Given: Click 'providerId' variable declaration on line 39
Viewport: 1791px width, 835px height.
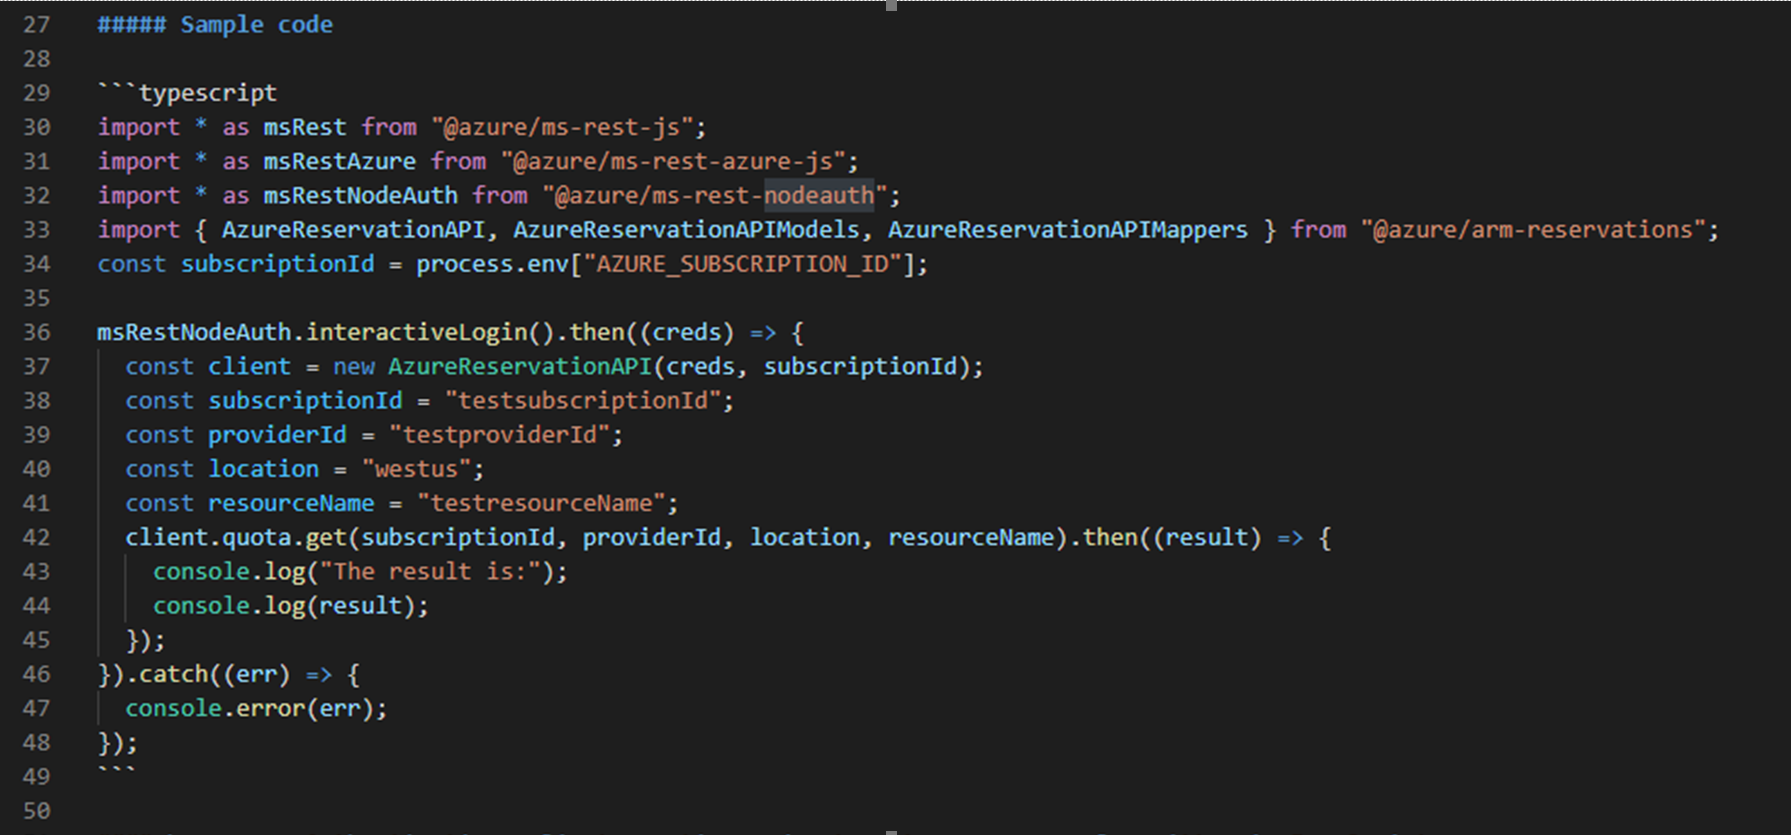Looking at the screenshot, I should [277, 435].
